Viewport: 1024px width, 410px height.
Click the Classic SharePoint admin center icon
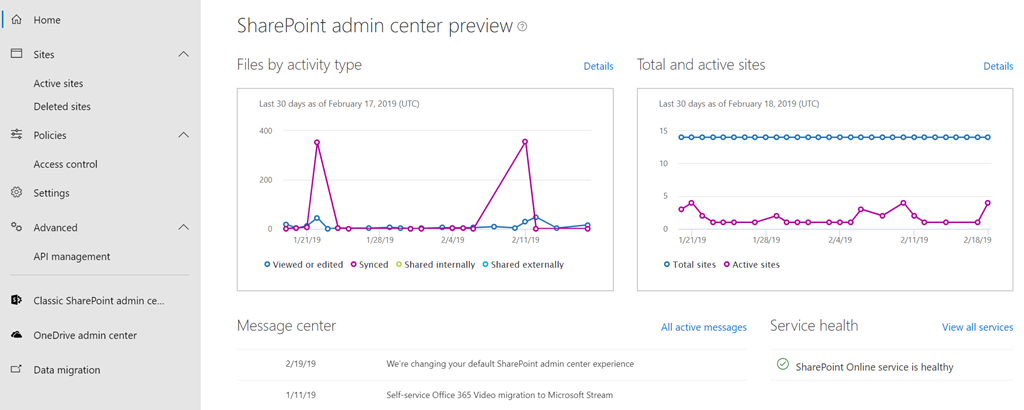coord(16,300)
